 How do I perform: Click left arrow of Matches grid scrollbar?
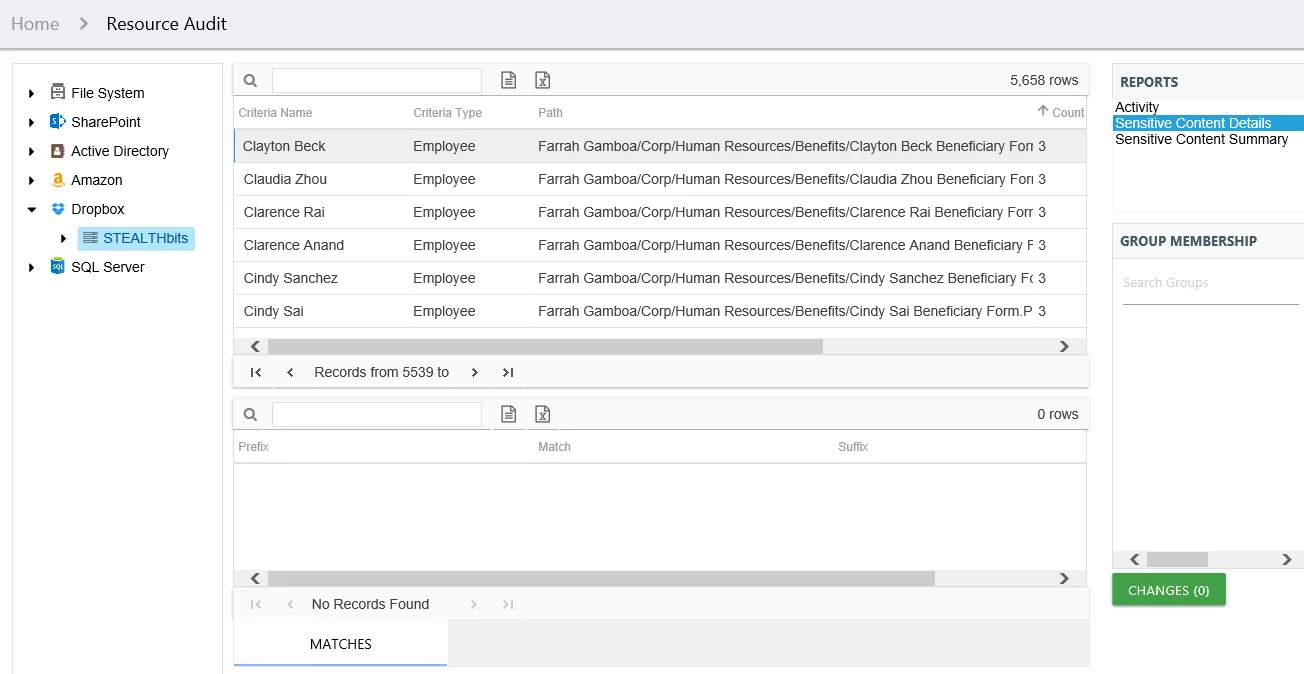256,578
